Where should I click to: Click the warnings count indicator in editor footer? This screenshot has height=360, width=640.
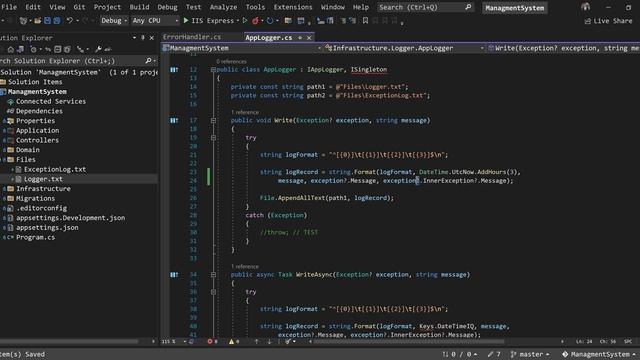click(x=234, y=342)
